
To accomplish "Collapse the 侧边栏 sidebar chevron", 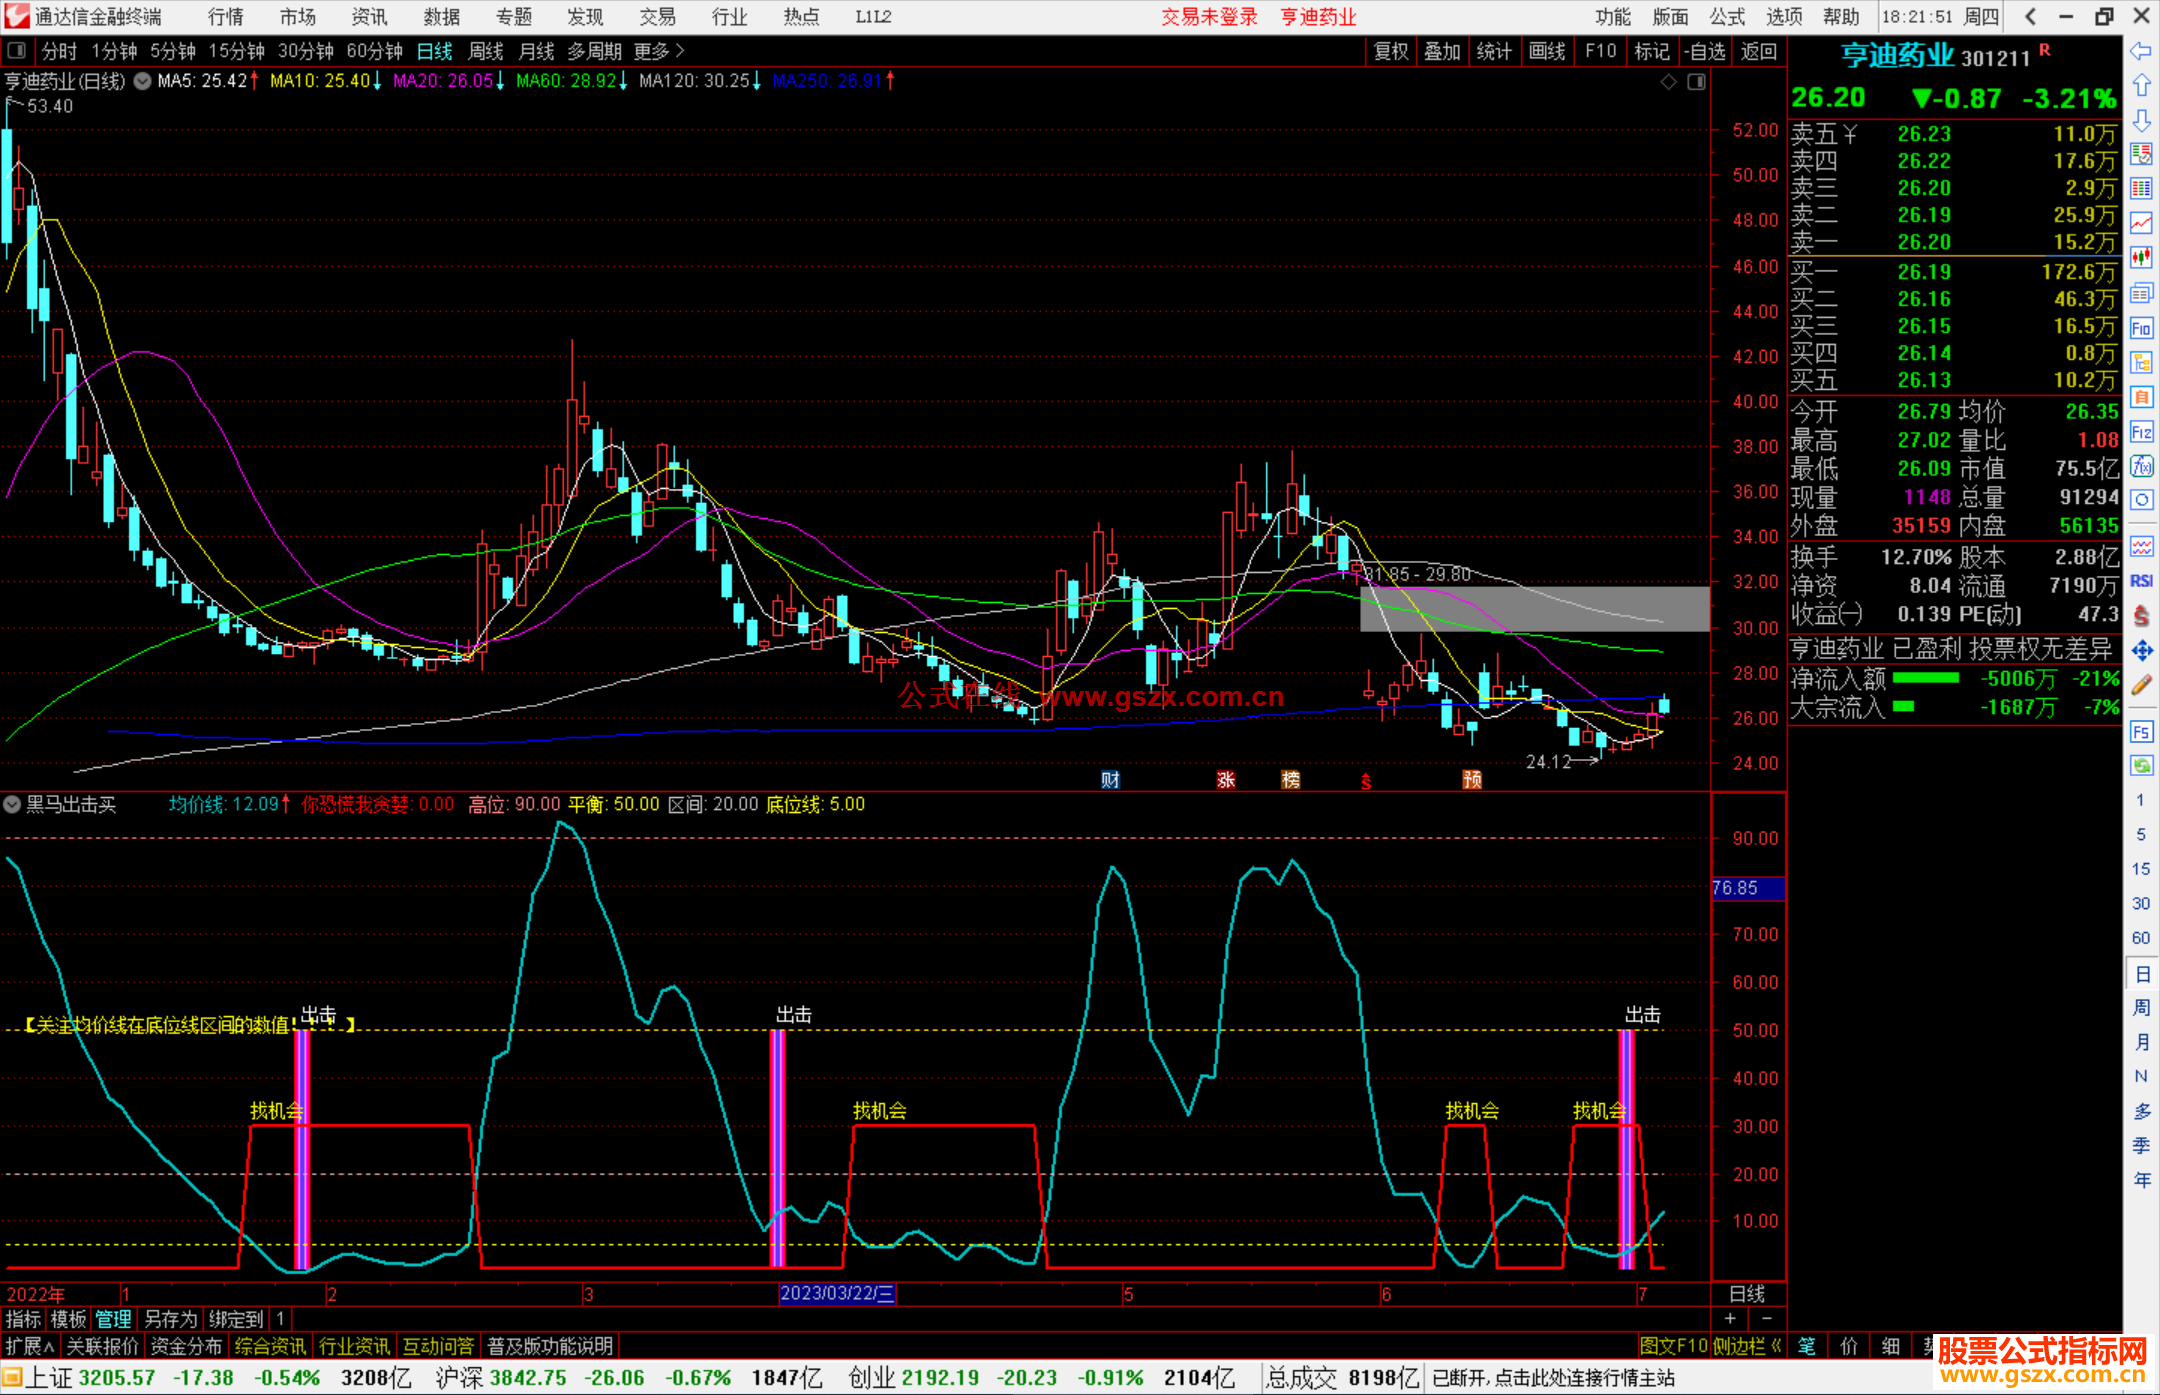I will click(x=1776, y=1346).
